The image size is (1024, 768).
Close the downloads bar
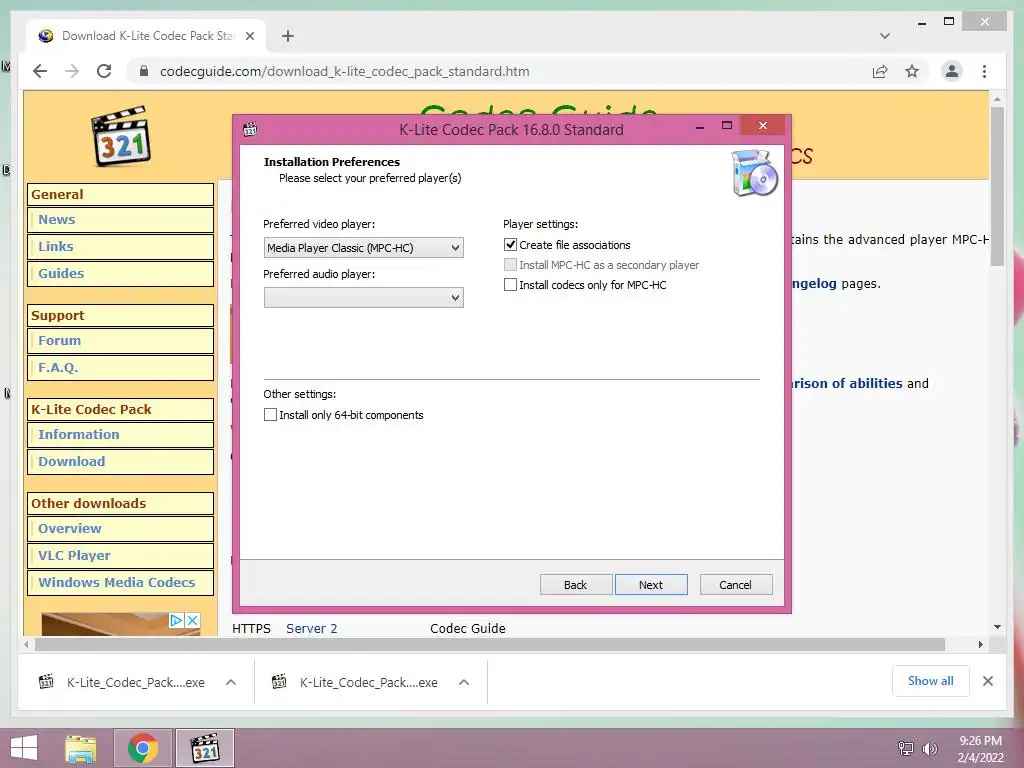[x=987, y=681]
